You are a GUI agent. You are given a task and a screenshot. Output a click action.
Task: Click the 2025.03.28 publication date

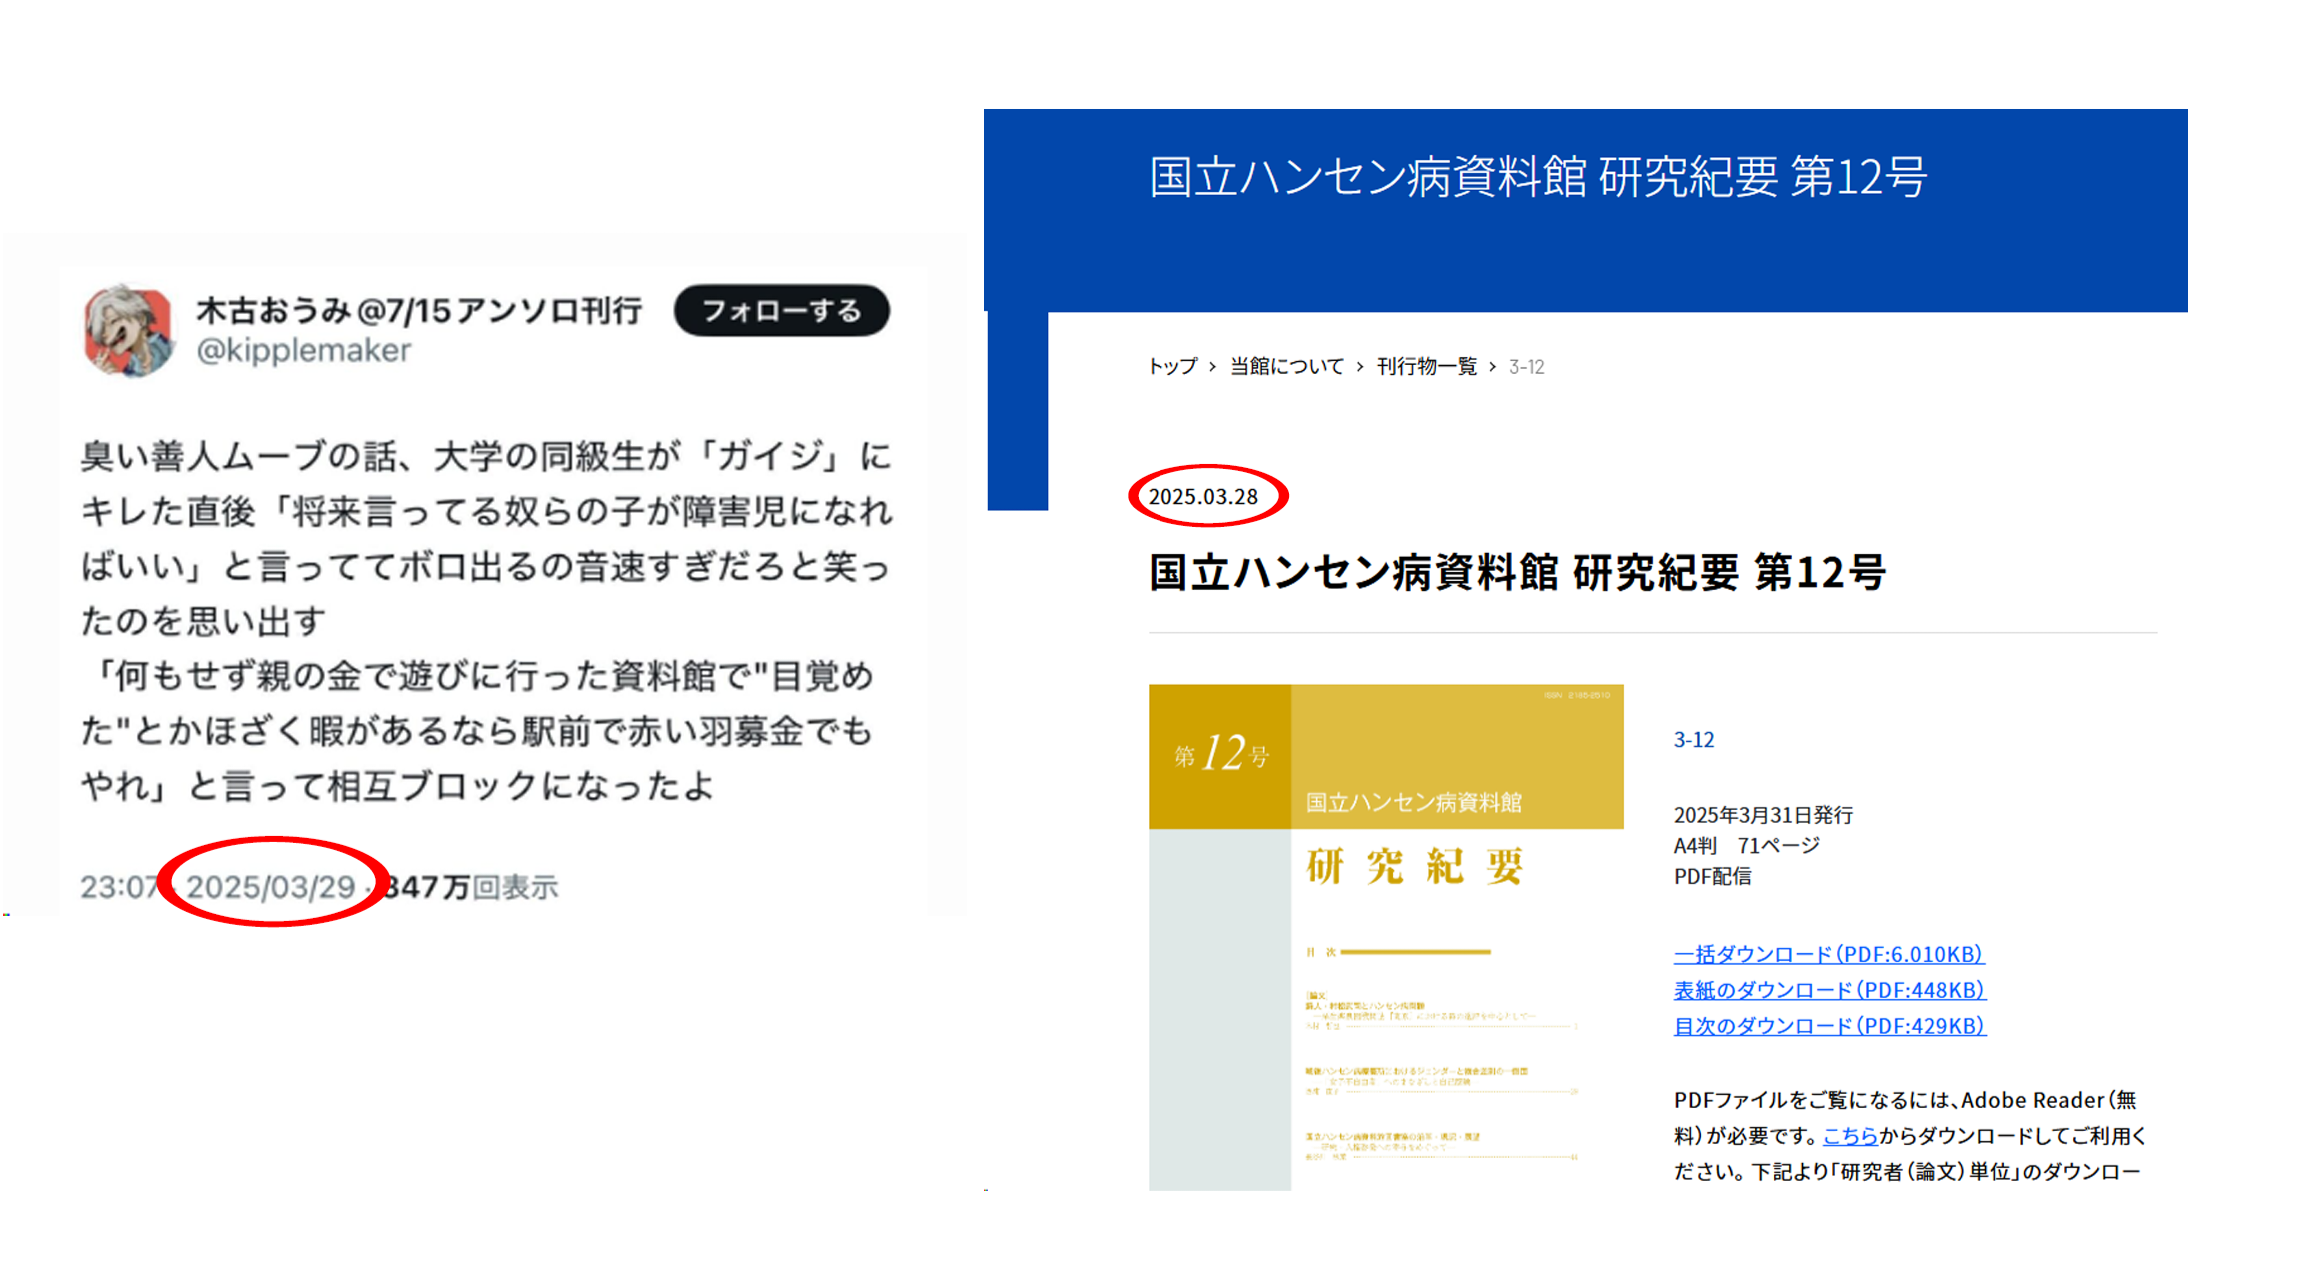1203,497
